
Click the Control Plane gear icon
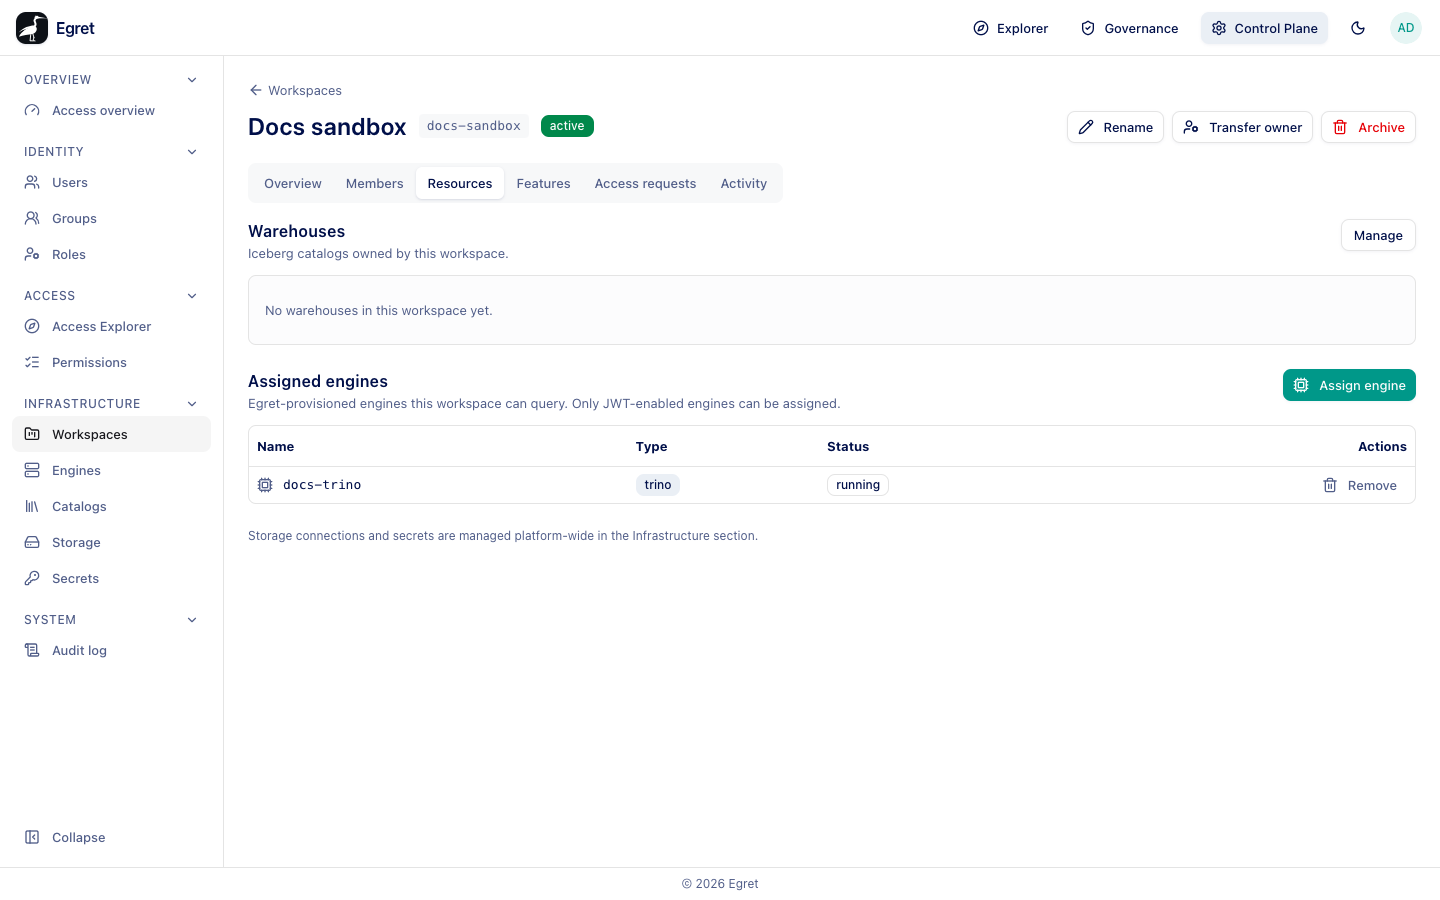coord(1219,28)
